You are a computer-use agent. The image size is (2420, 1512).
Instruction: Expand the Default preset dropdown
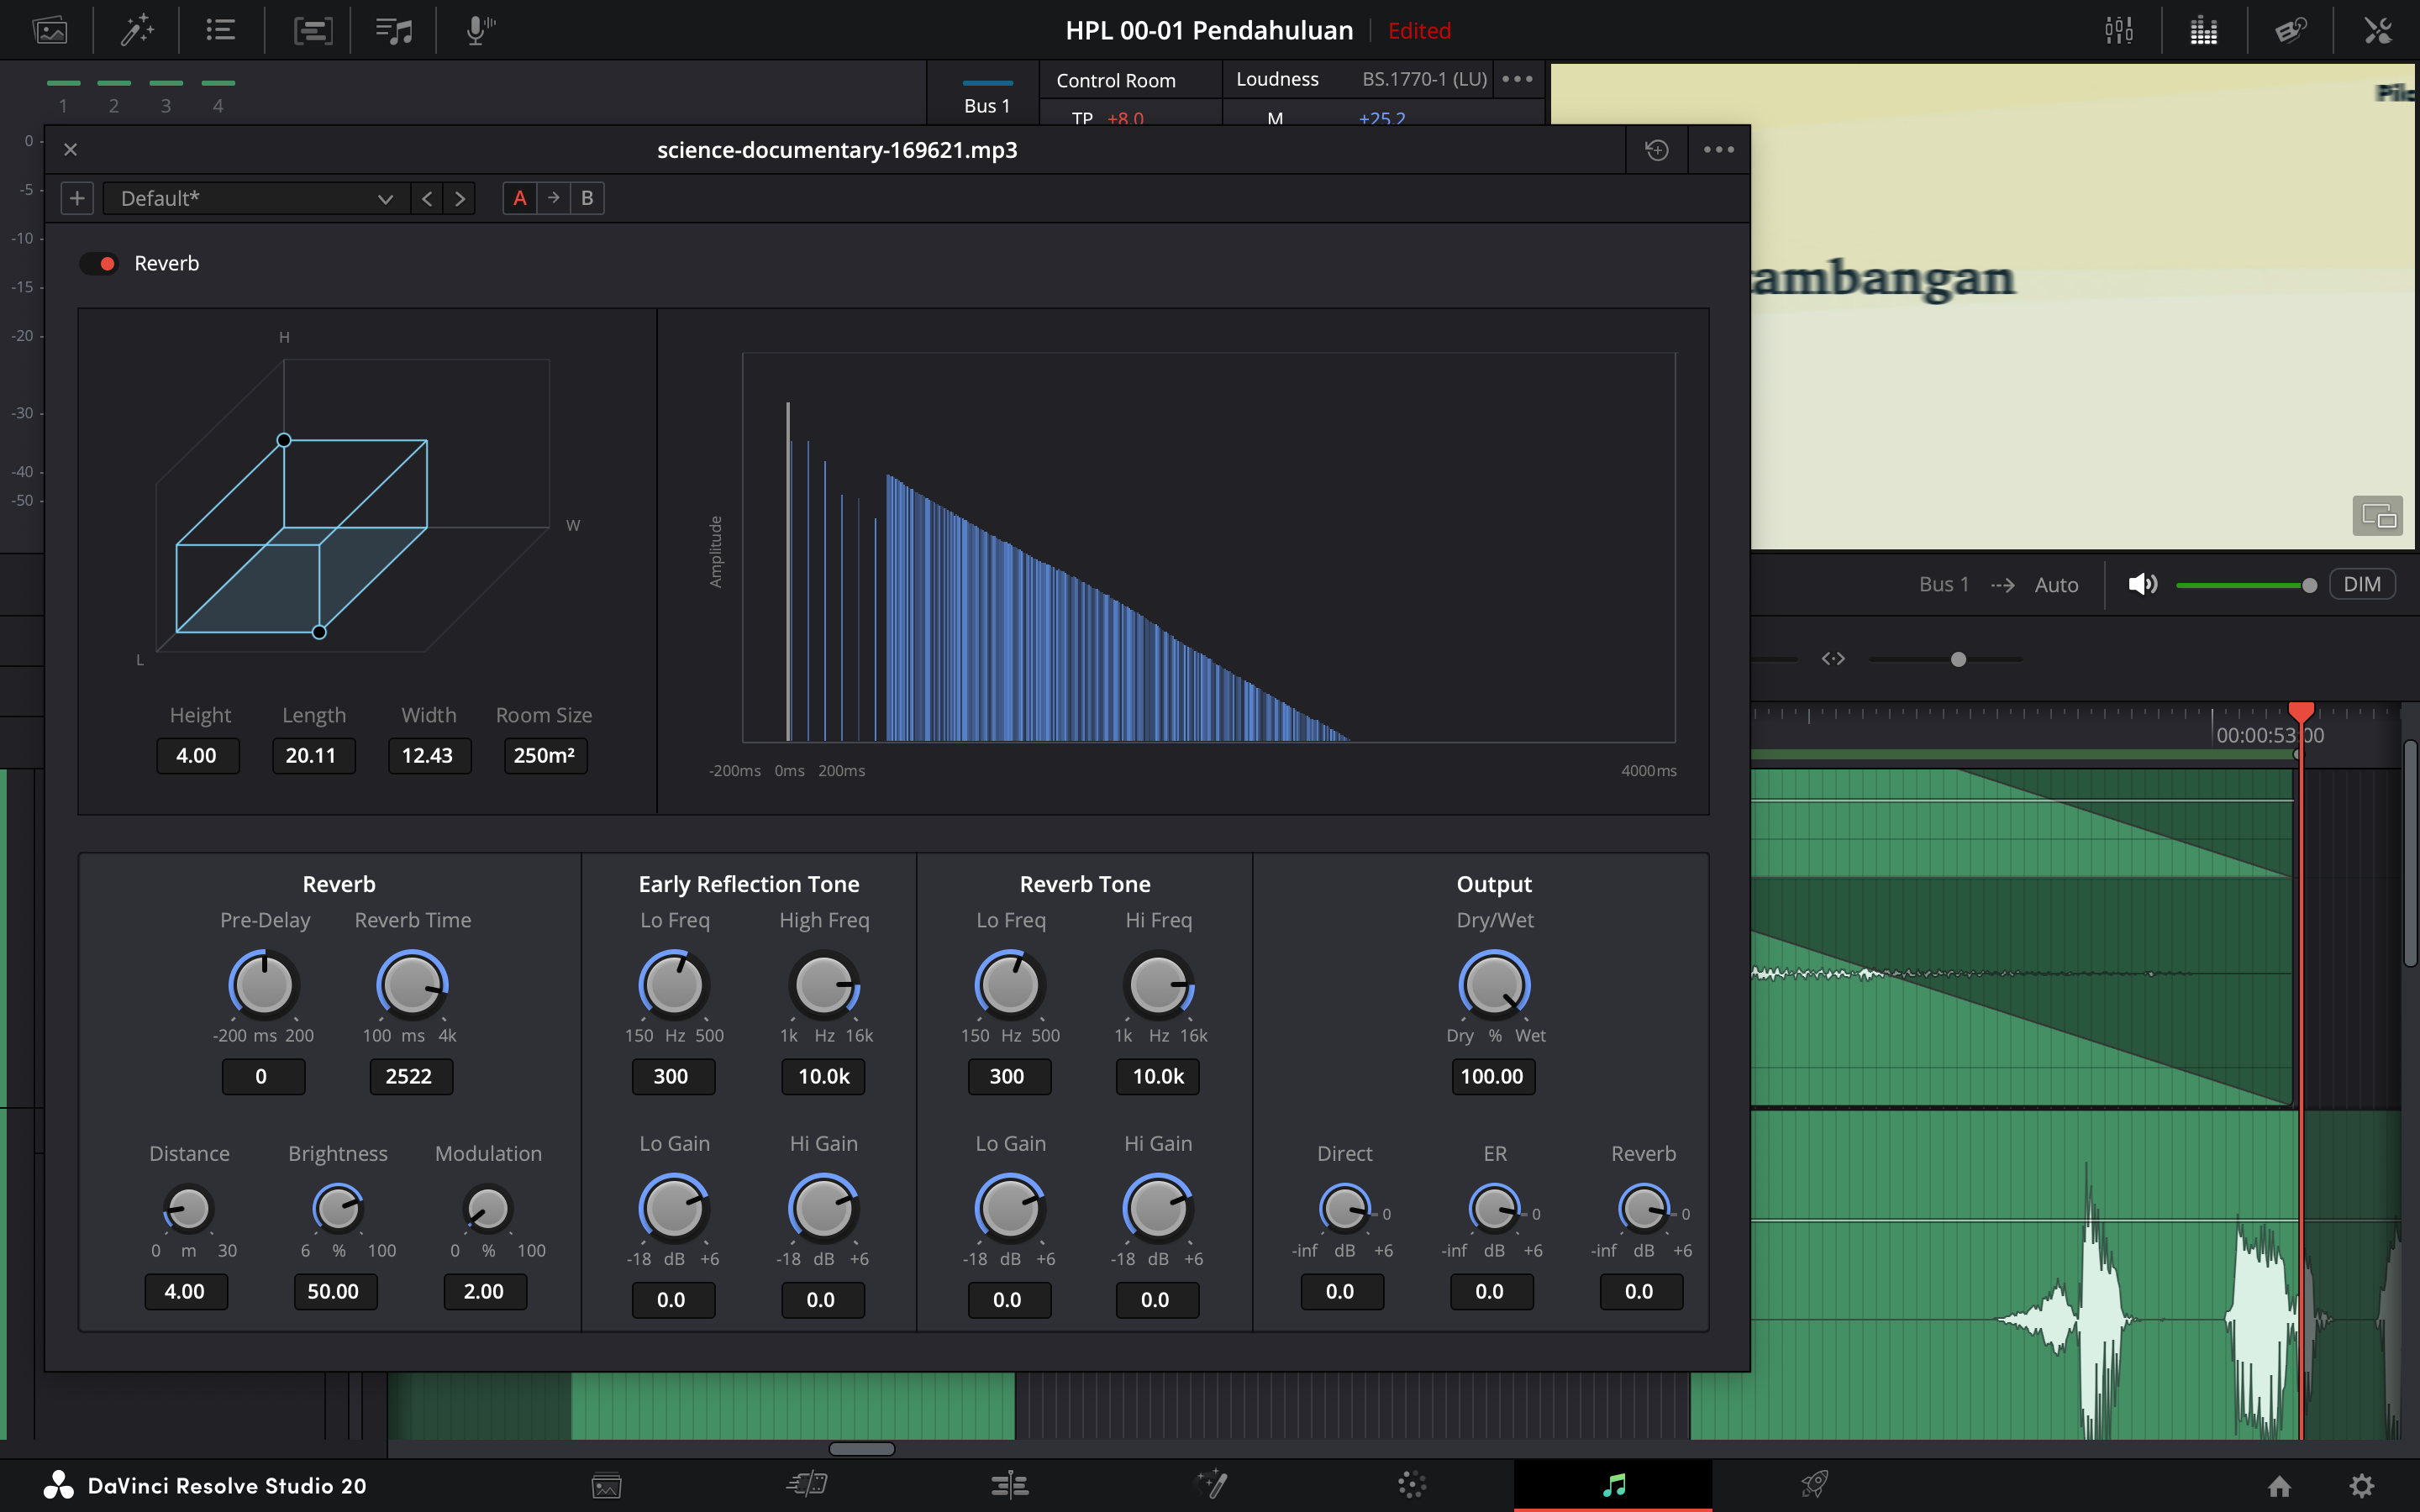point(257,198)
